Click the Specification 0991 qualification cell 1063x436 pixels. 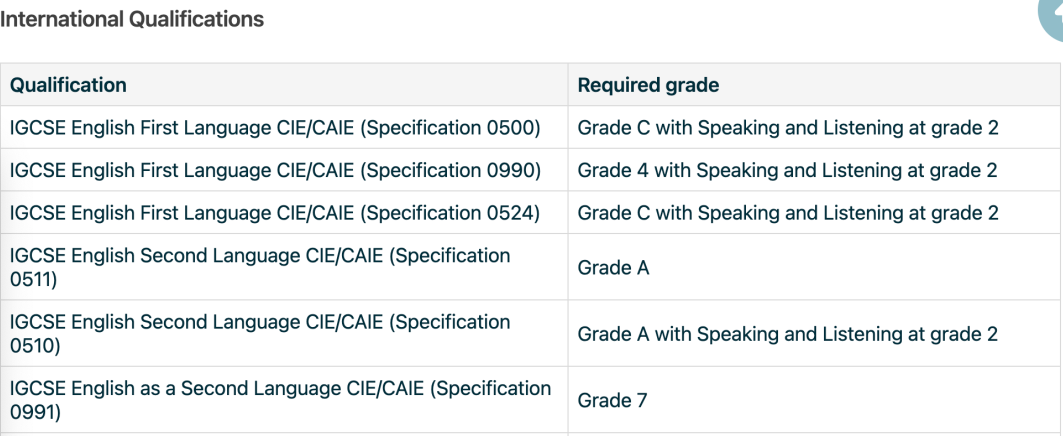(x=284, y=400)
